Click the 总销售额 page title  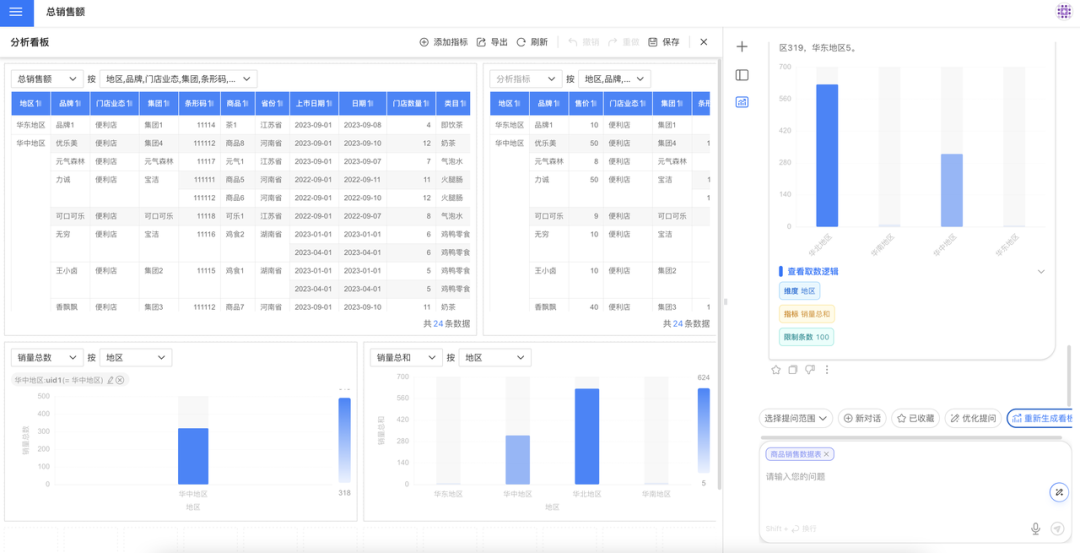(x=66, y=12)
